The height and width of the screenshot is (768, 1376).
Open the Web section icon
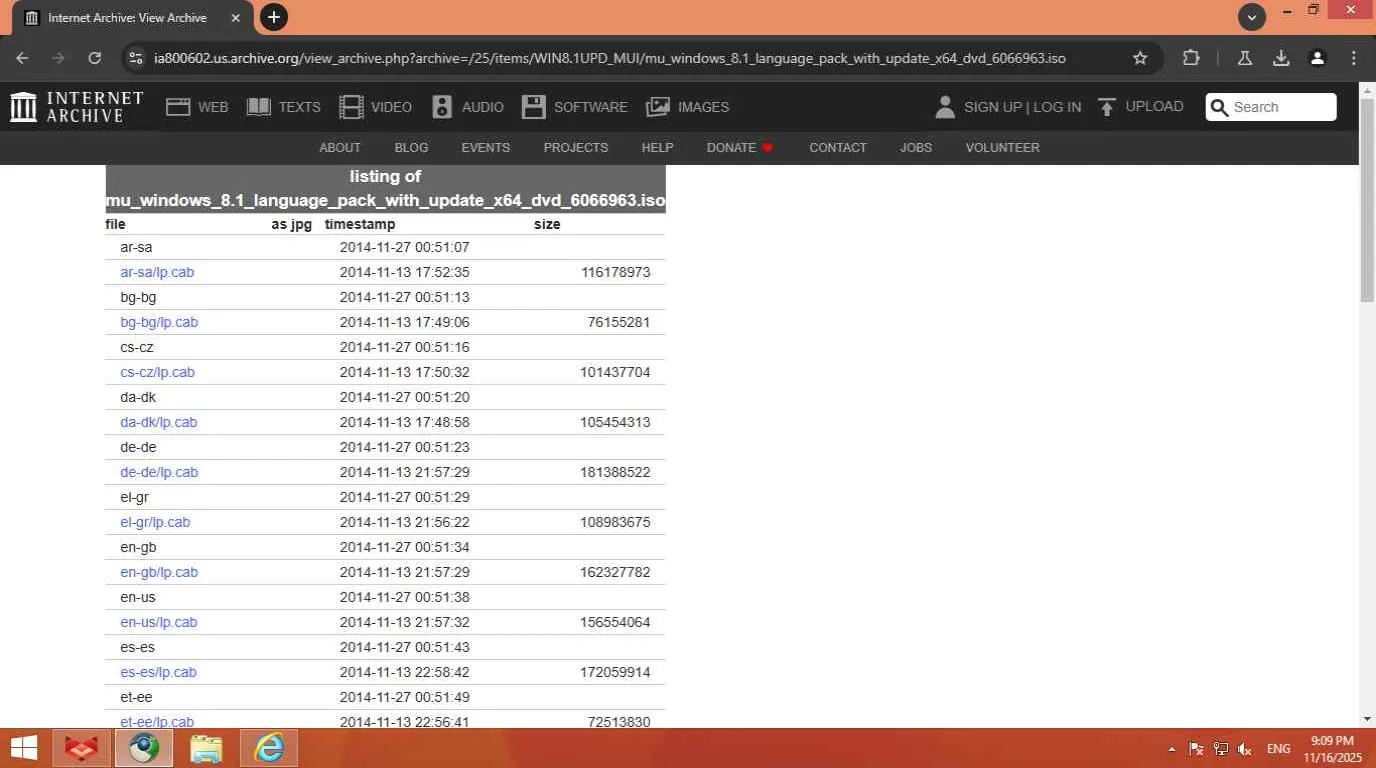pyautogui.click(x=178, y=107)
